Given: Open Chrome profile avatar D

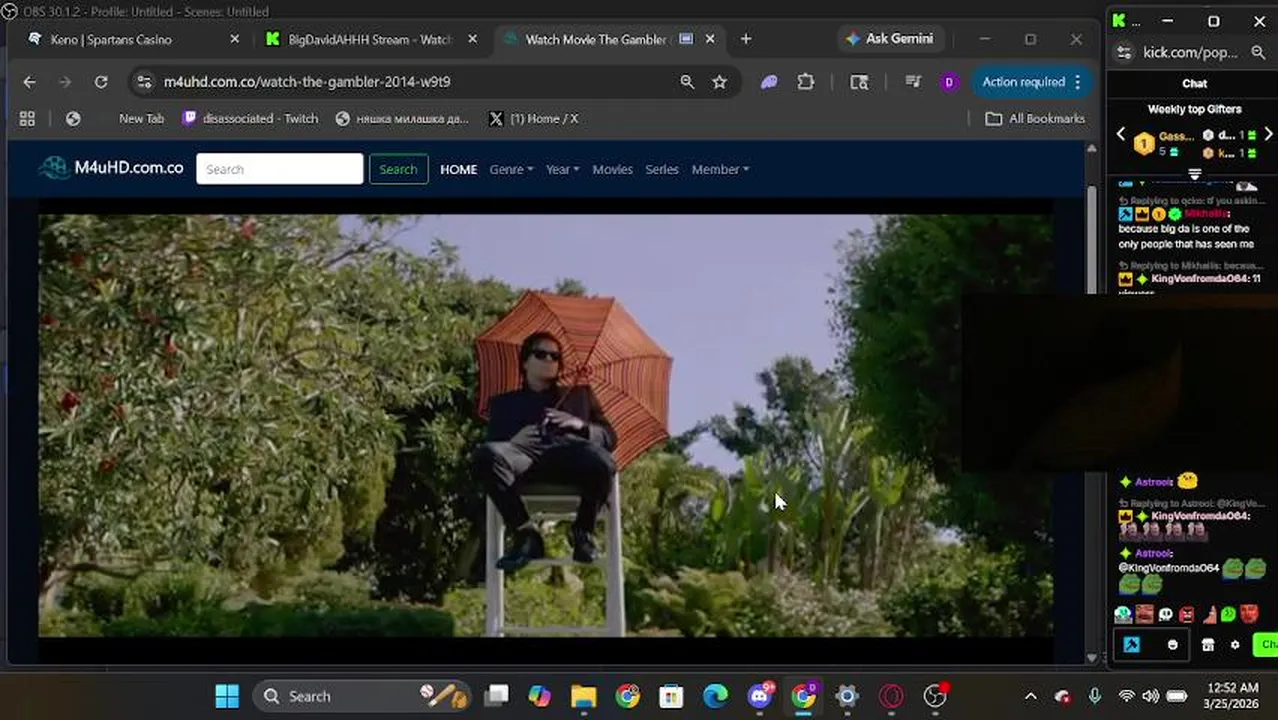Looking at the screenshot, I should point(949,82).
